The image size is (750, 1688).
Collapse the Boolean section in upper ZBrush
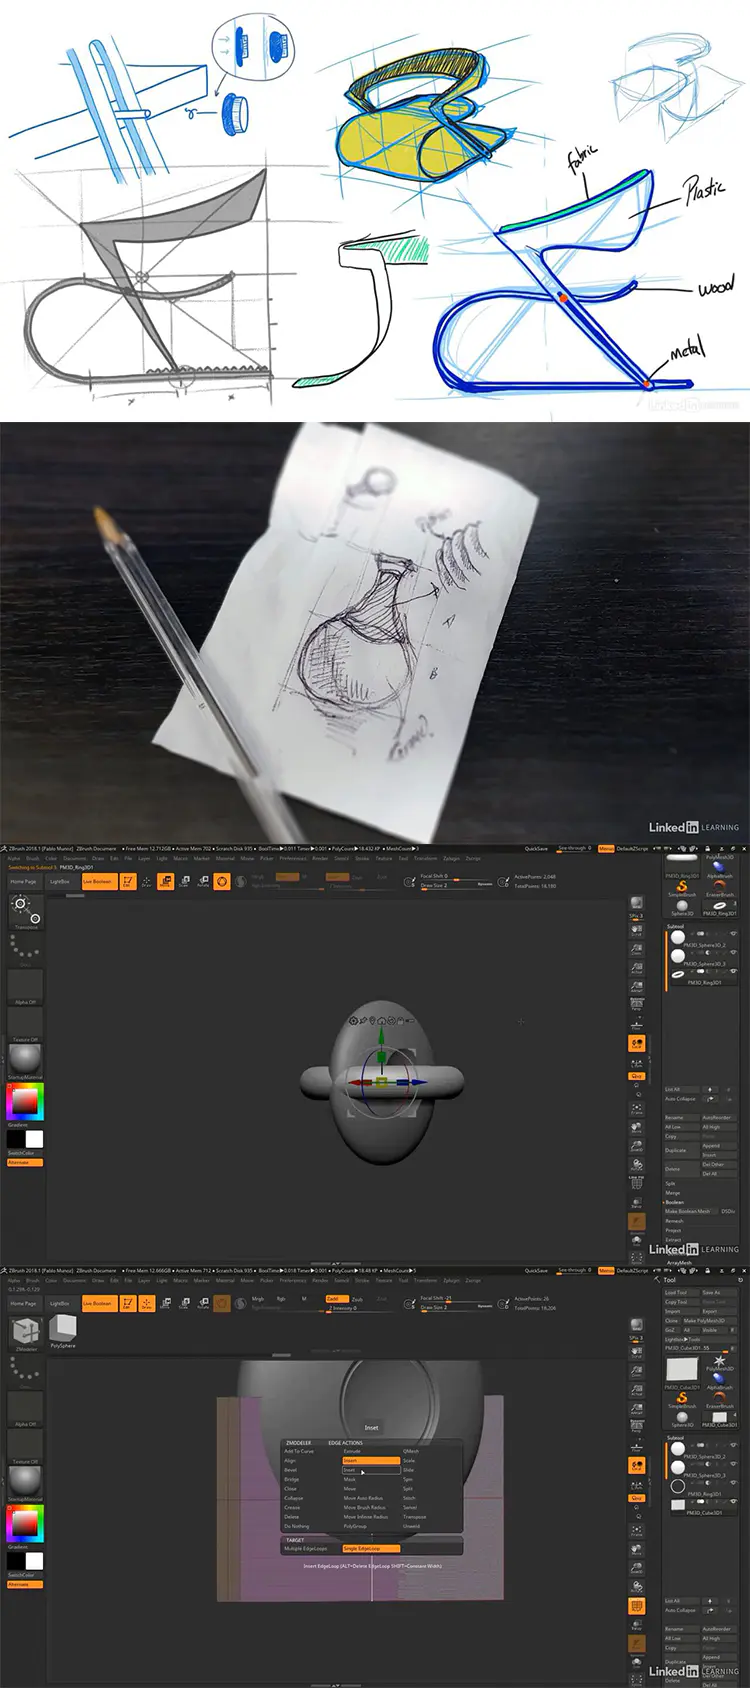coord(675,1202)
